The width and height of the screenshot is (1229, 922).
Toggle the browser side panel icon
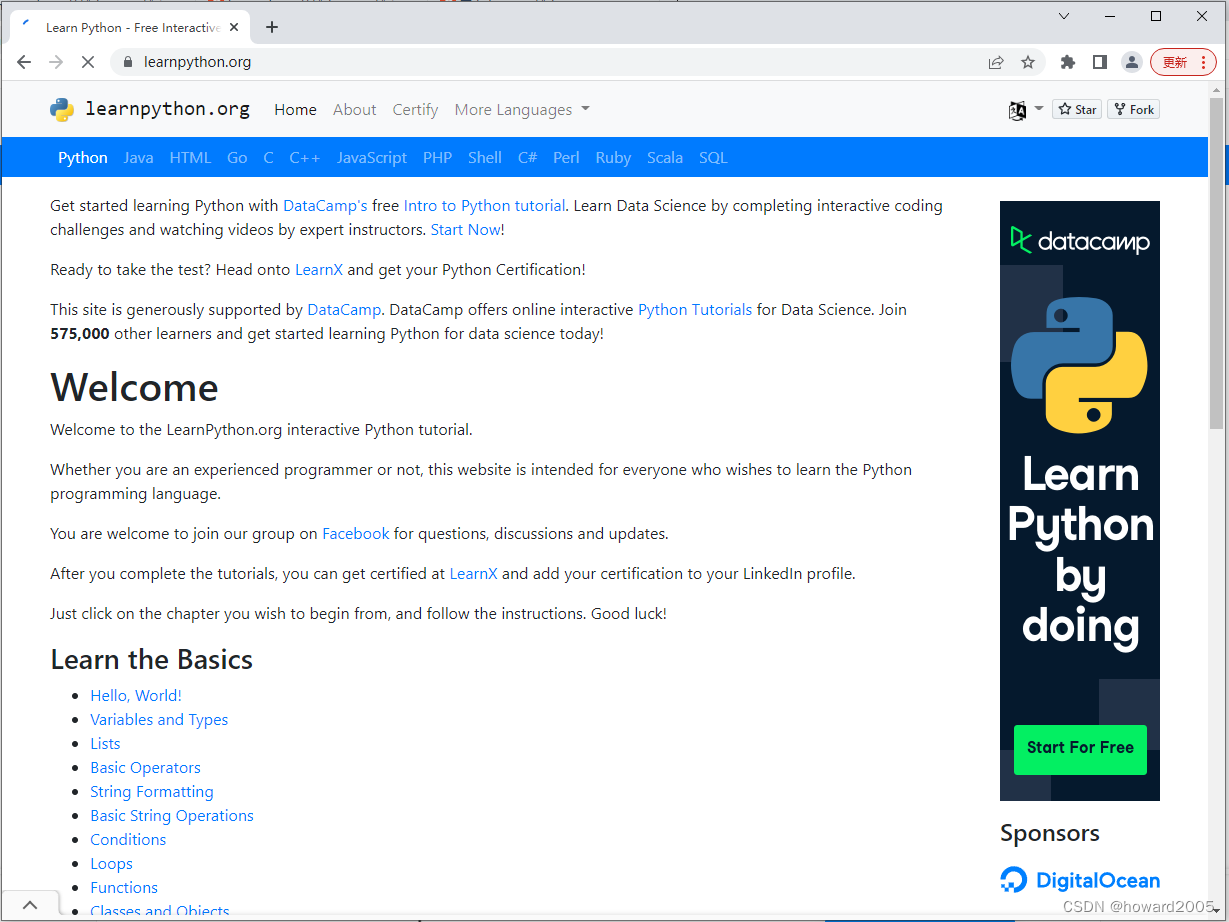click(x=1100, y=62)
